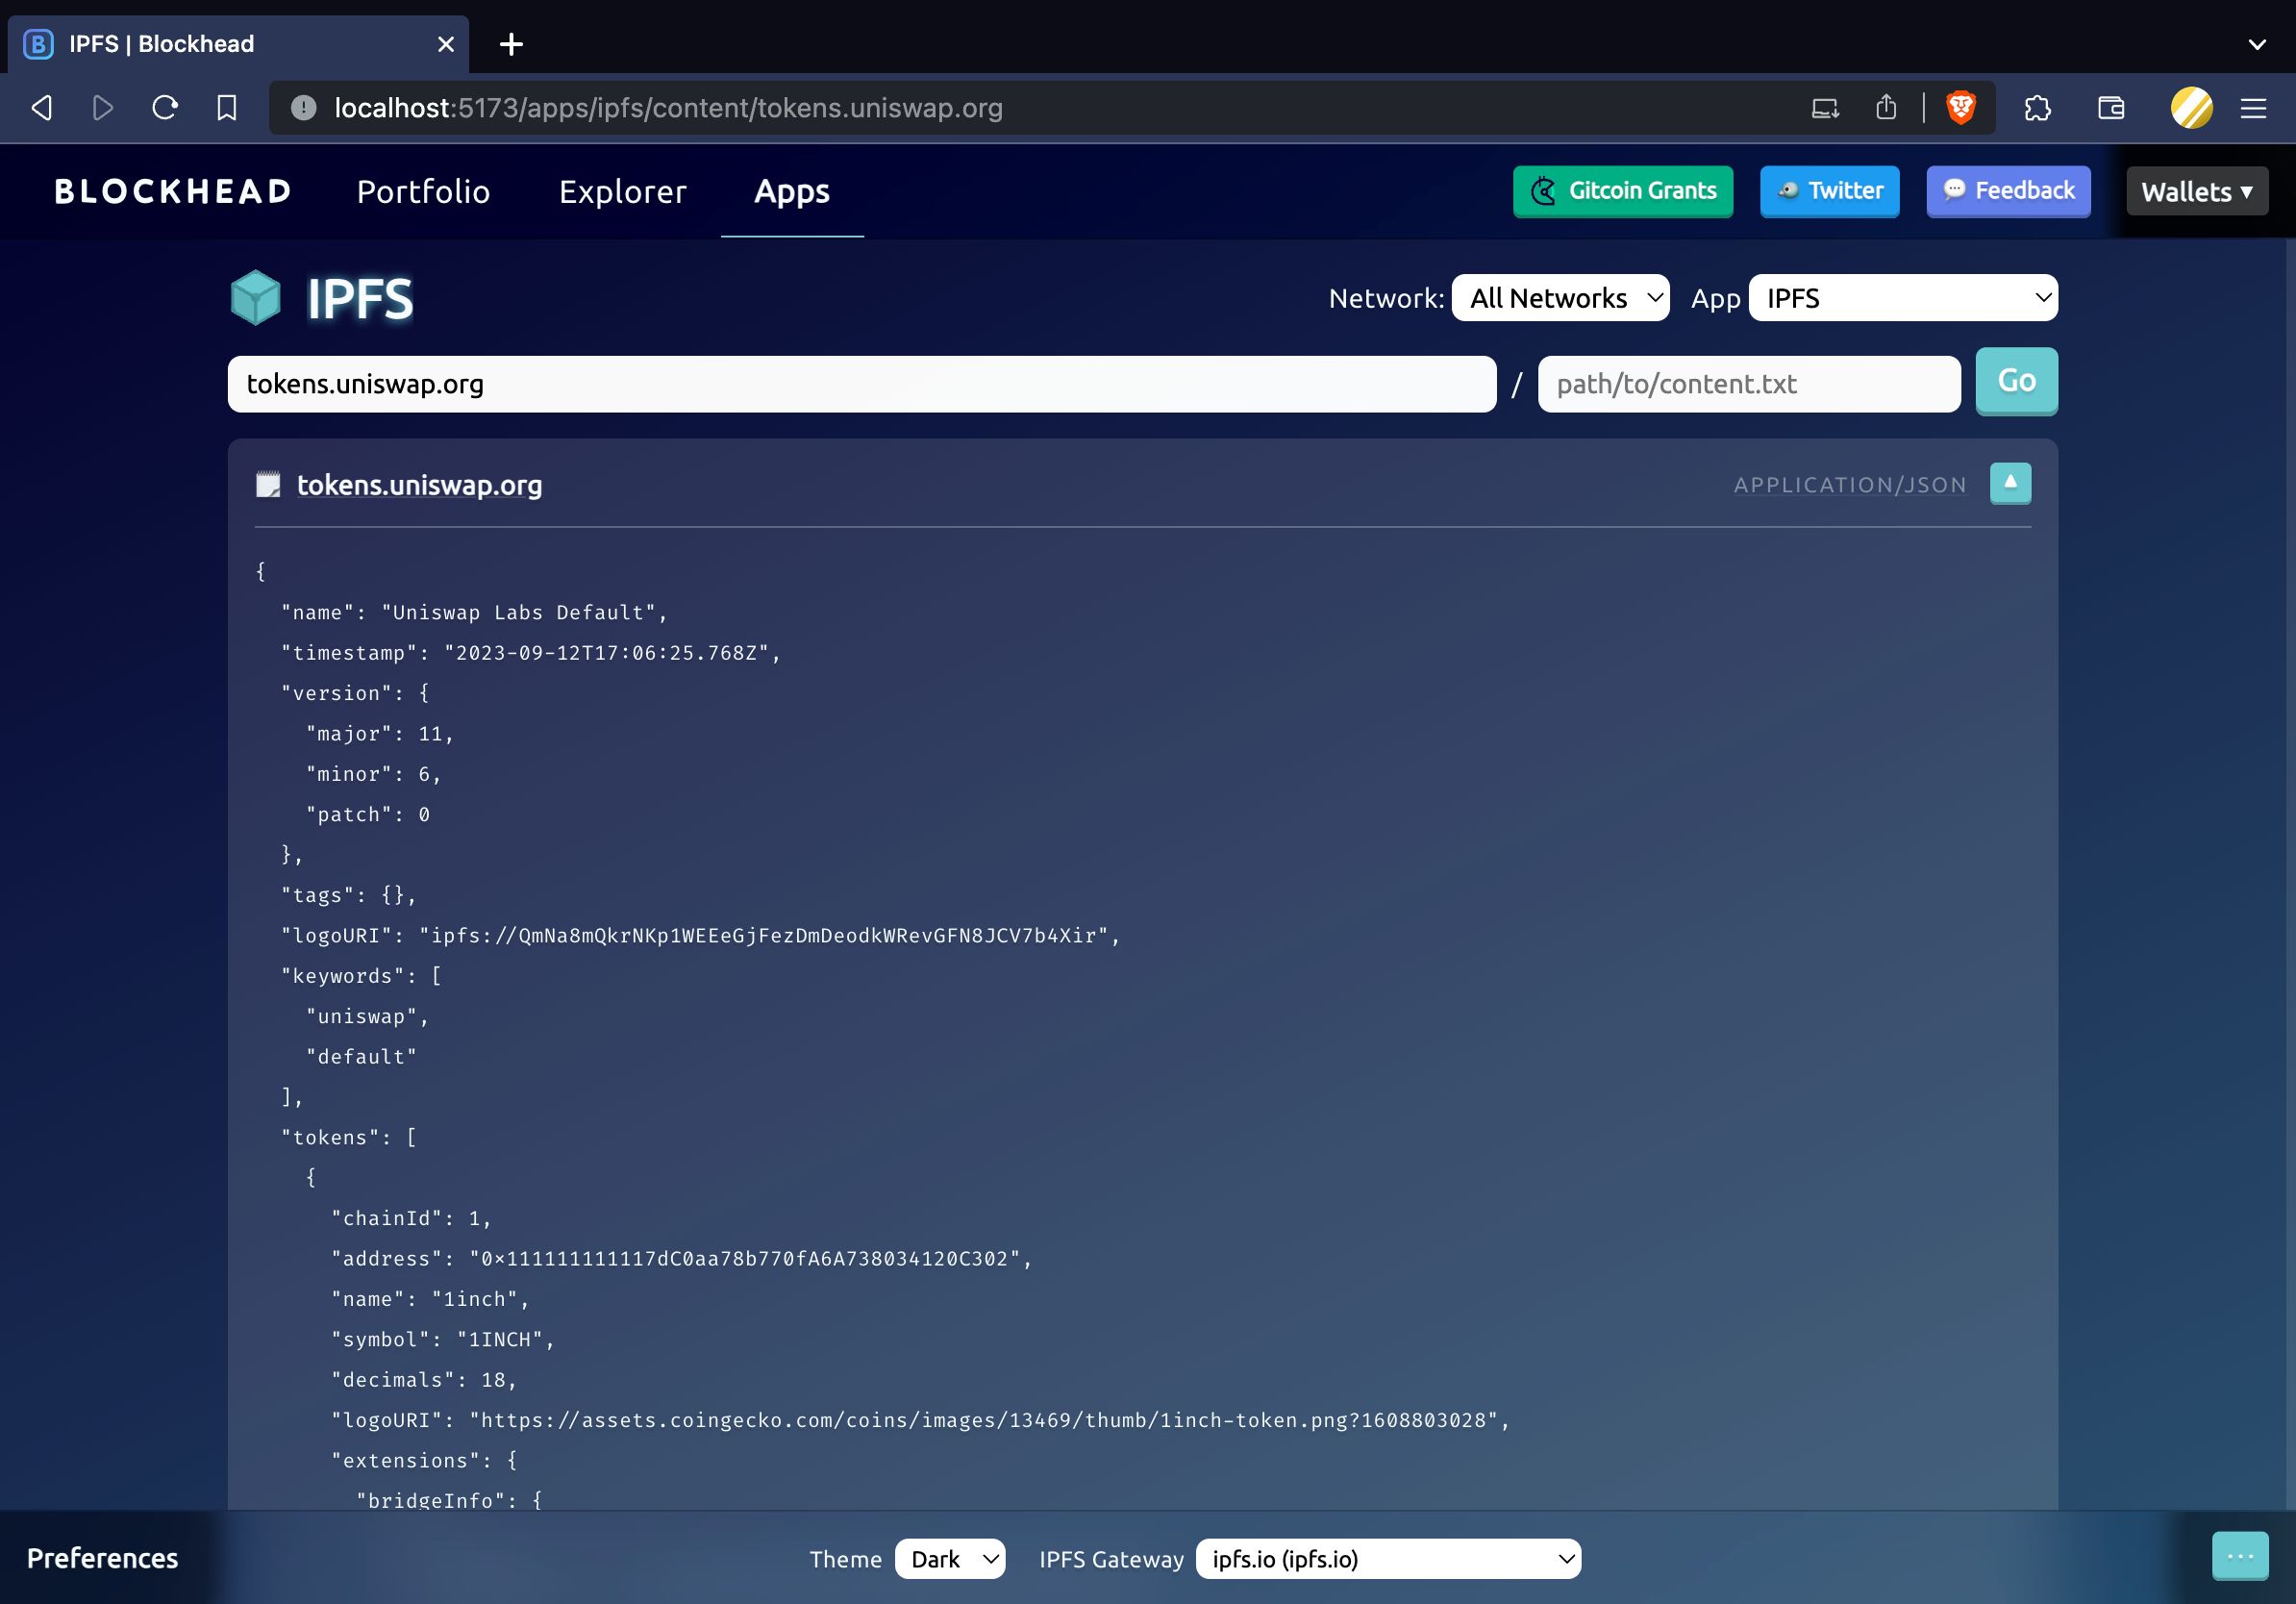
Task: Click the Twitter button
Action: 1830,191
